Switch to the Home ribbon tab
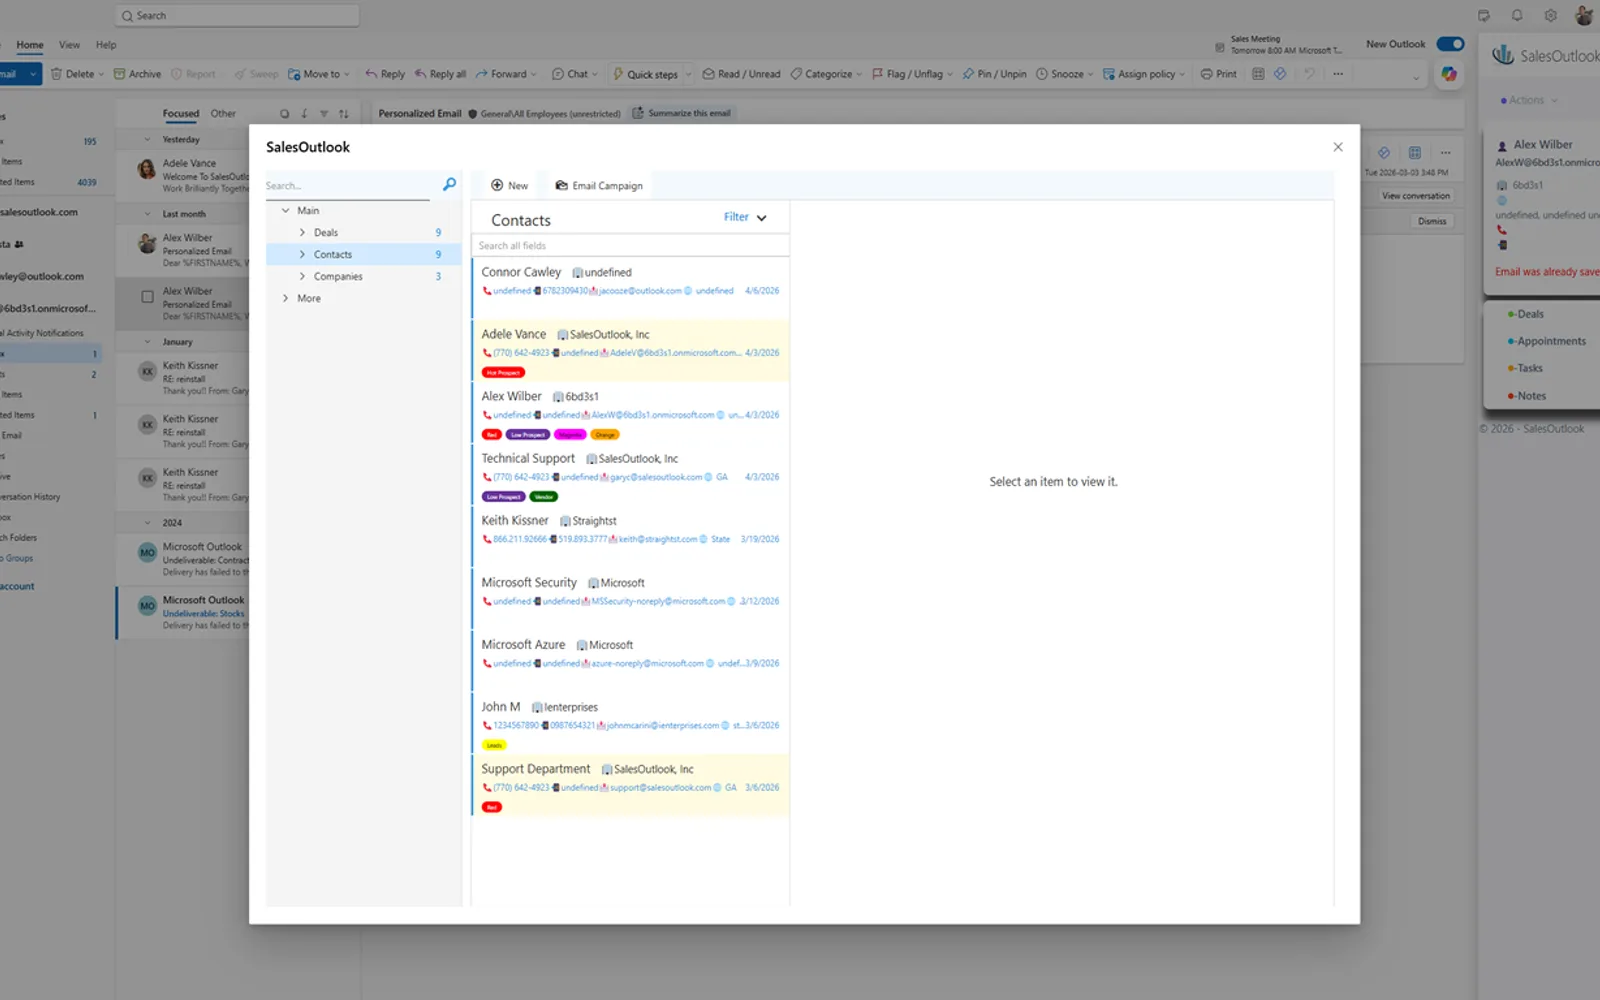Screen dimensions: 1600x1000 click(x=30, y=45)
